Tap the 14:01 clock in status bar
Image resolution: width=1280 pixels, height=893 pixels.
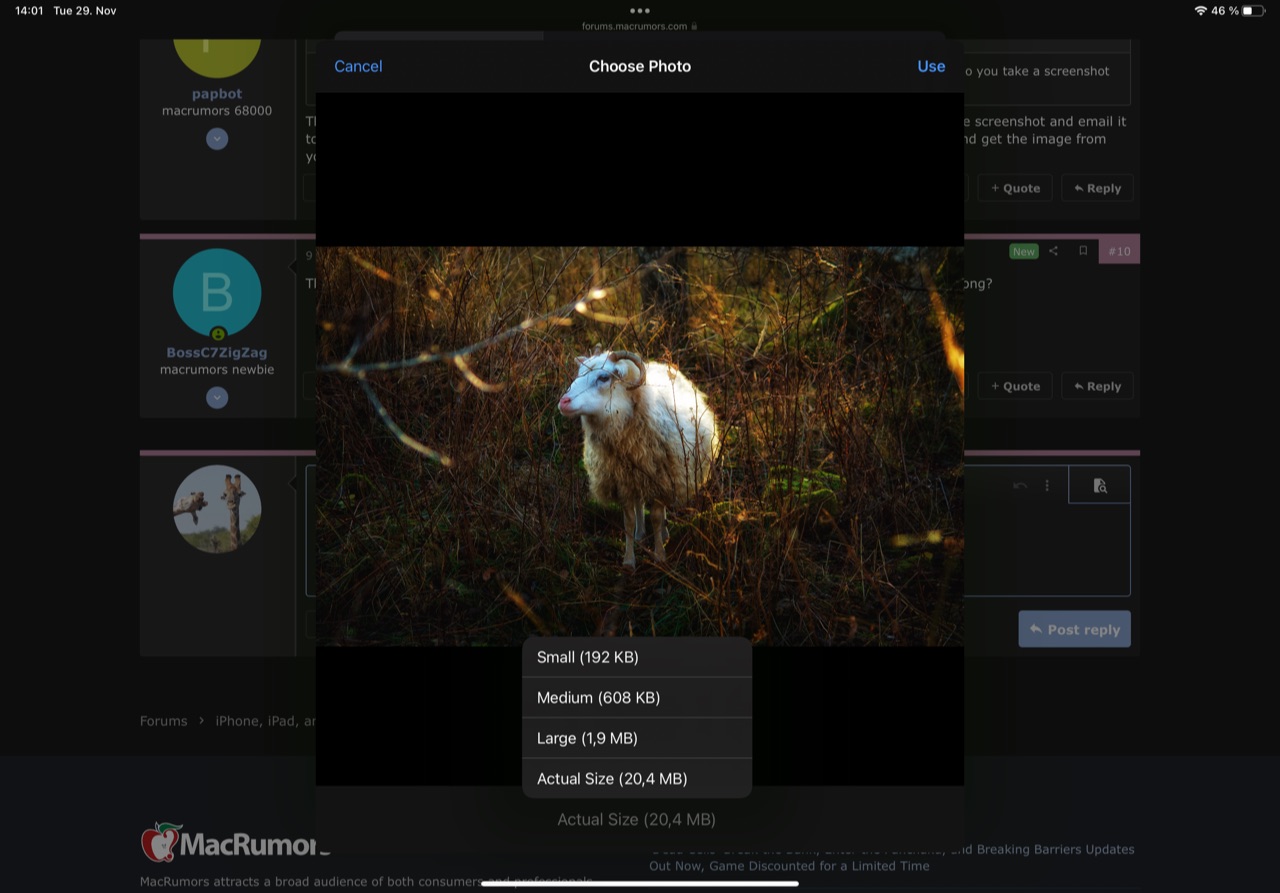[x=29, y=10]
